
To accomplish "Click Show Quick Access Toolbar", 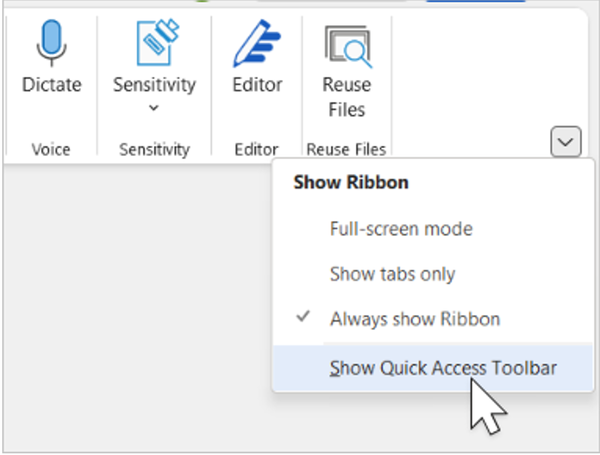I will tap(443, 367).
